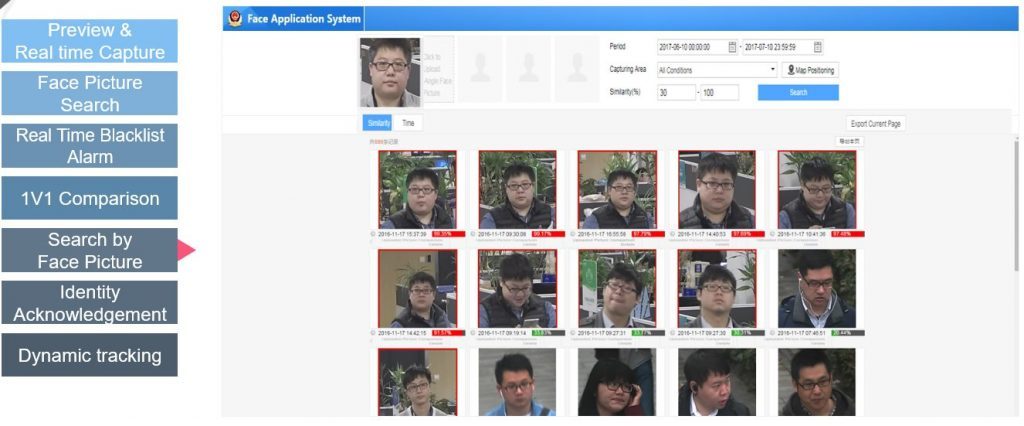Tick the circle beside 2016-11-17 09:30:08
This screenshot has width=1024, height=426.
[473, 234]
